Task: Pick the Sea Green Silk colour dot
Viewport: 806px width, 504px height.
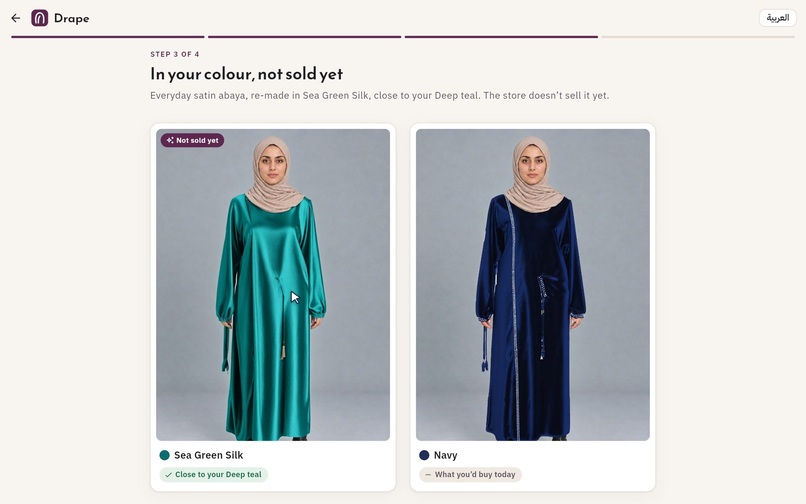Action: (164, 455)
